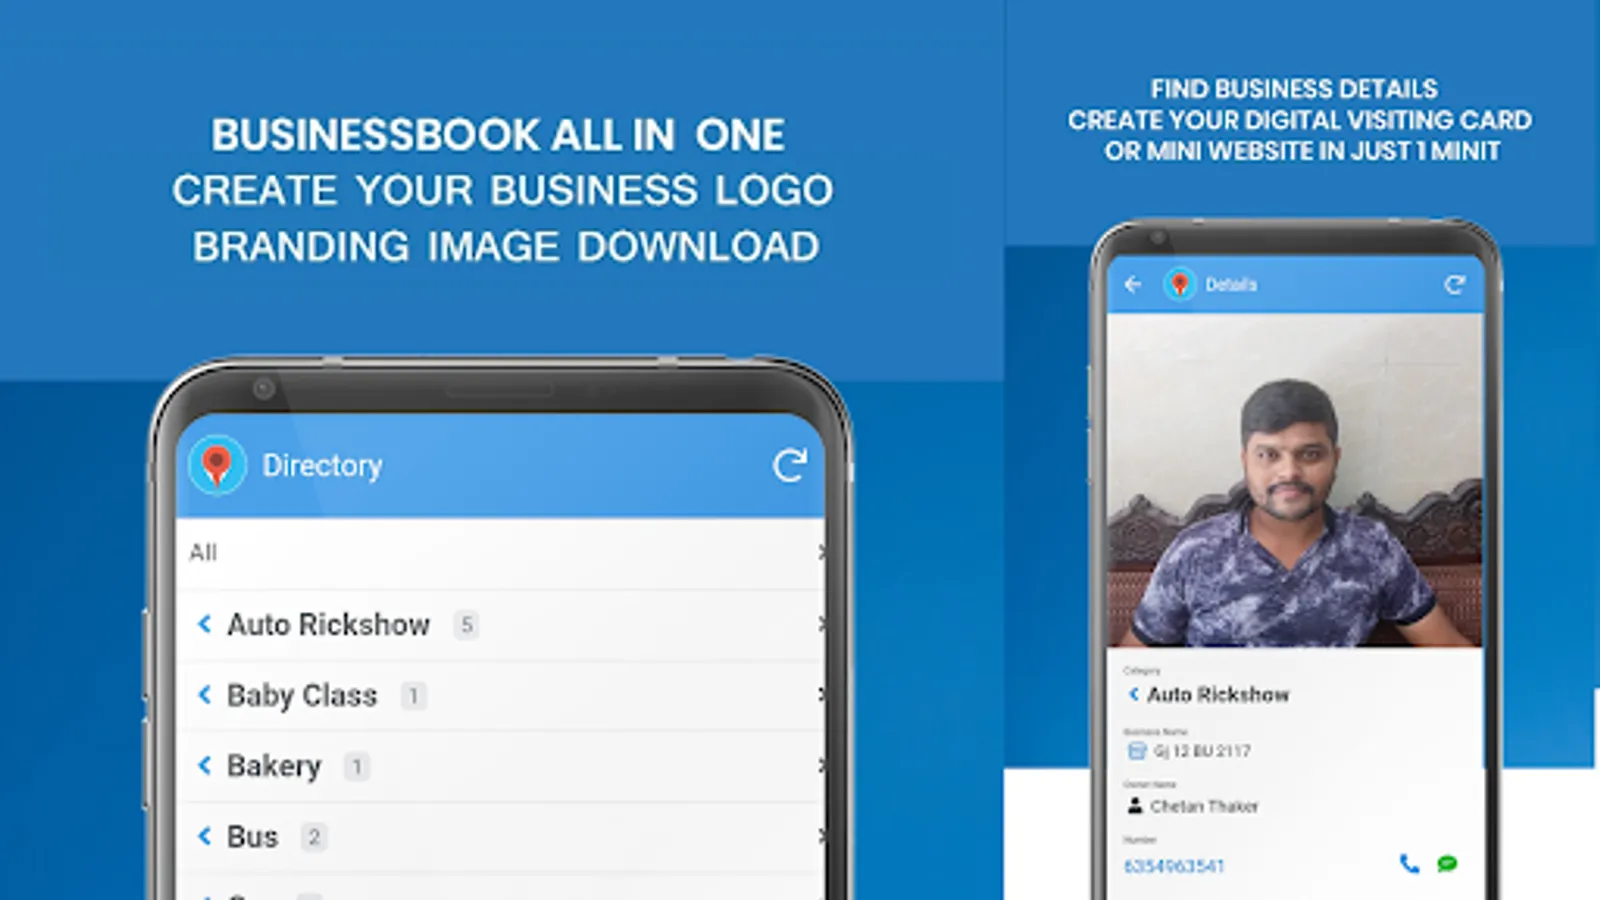Click the business name Gj 12 BU 2117
The height and width of the screenshot is (900, 1600).
1202,751
